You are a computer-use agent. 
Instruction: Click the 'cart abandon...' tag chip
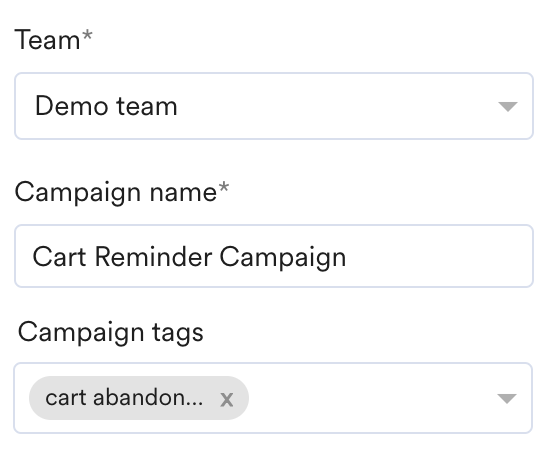pos(139,398)
